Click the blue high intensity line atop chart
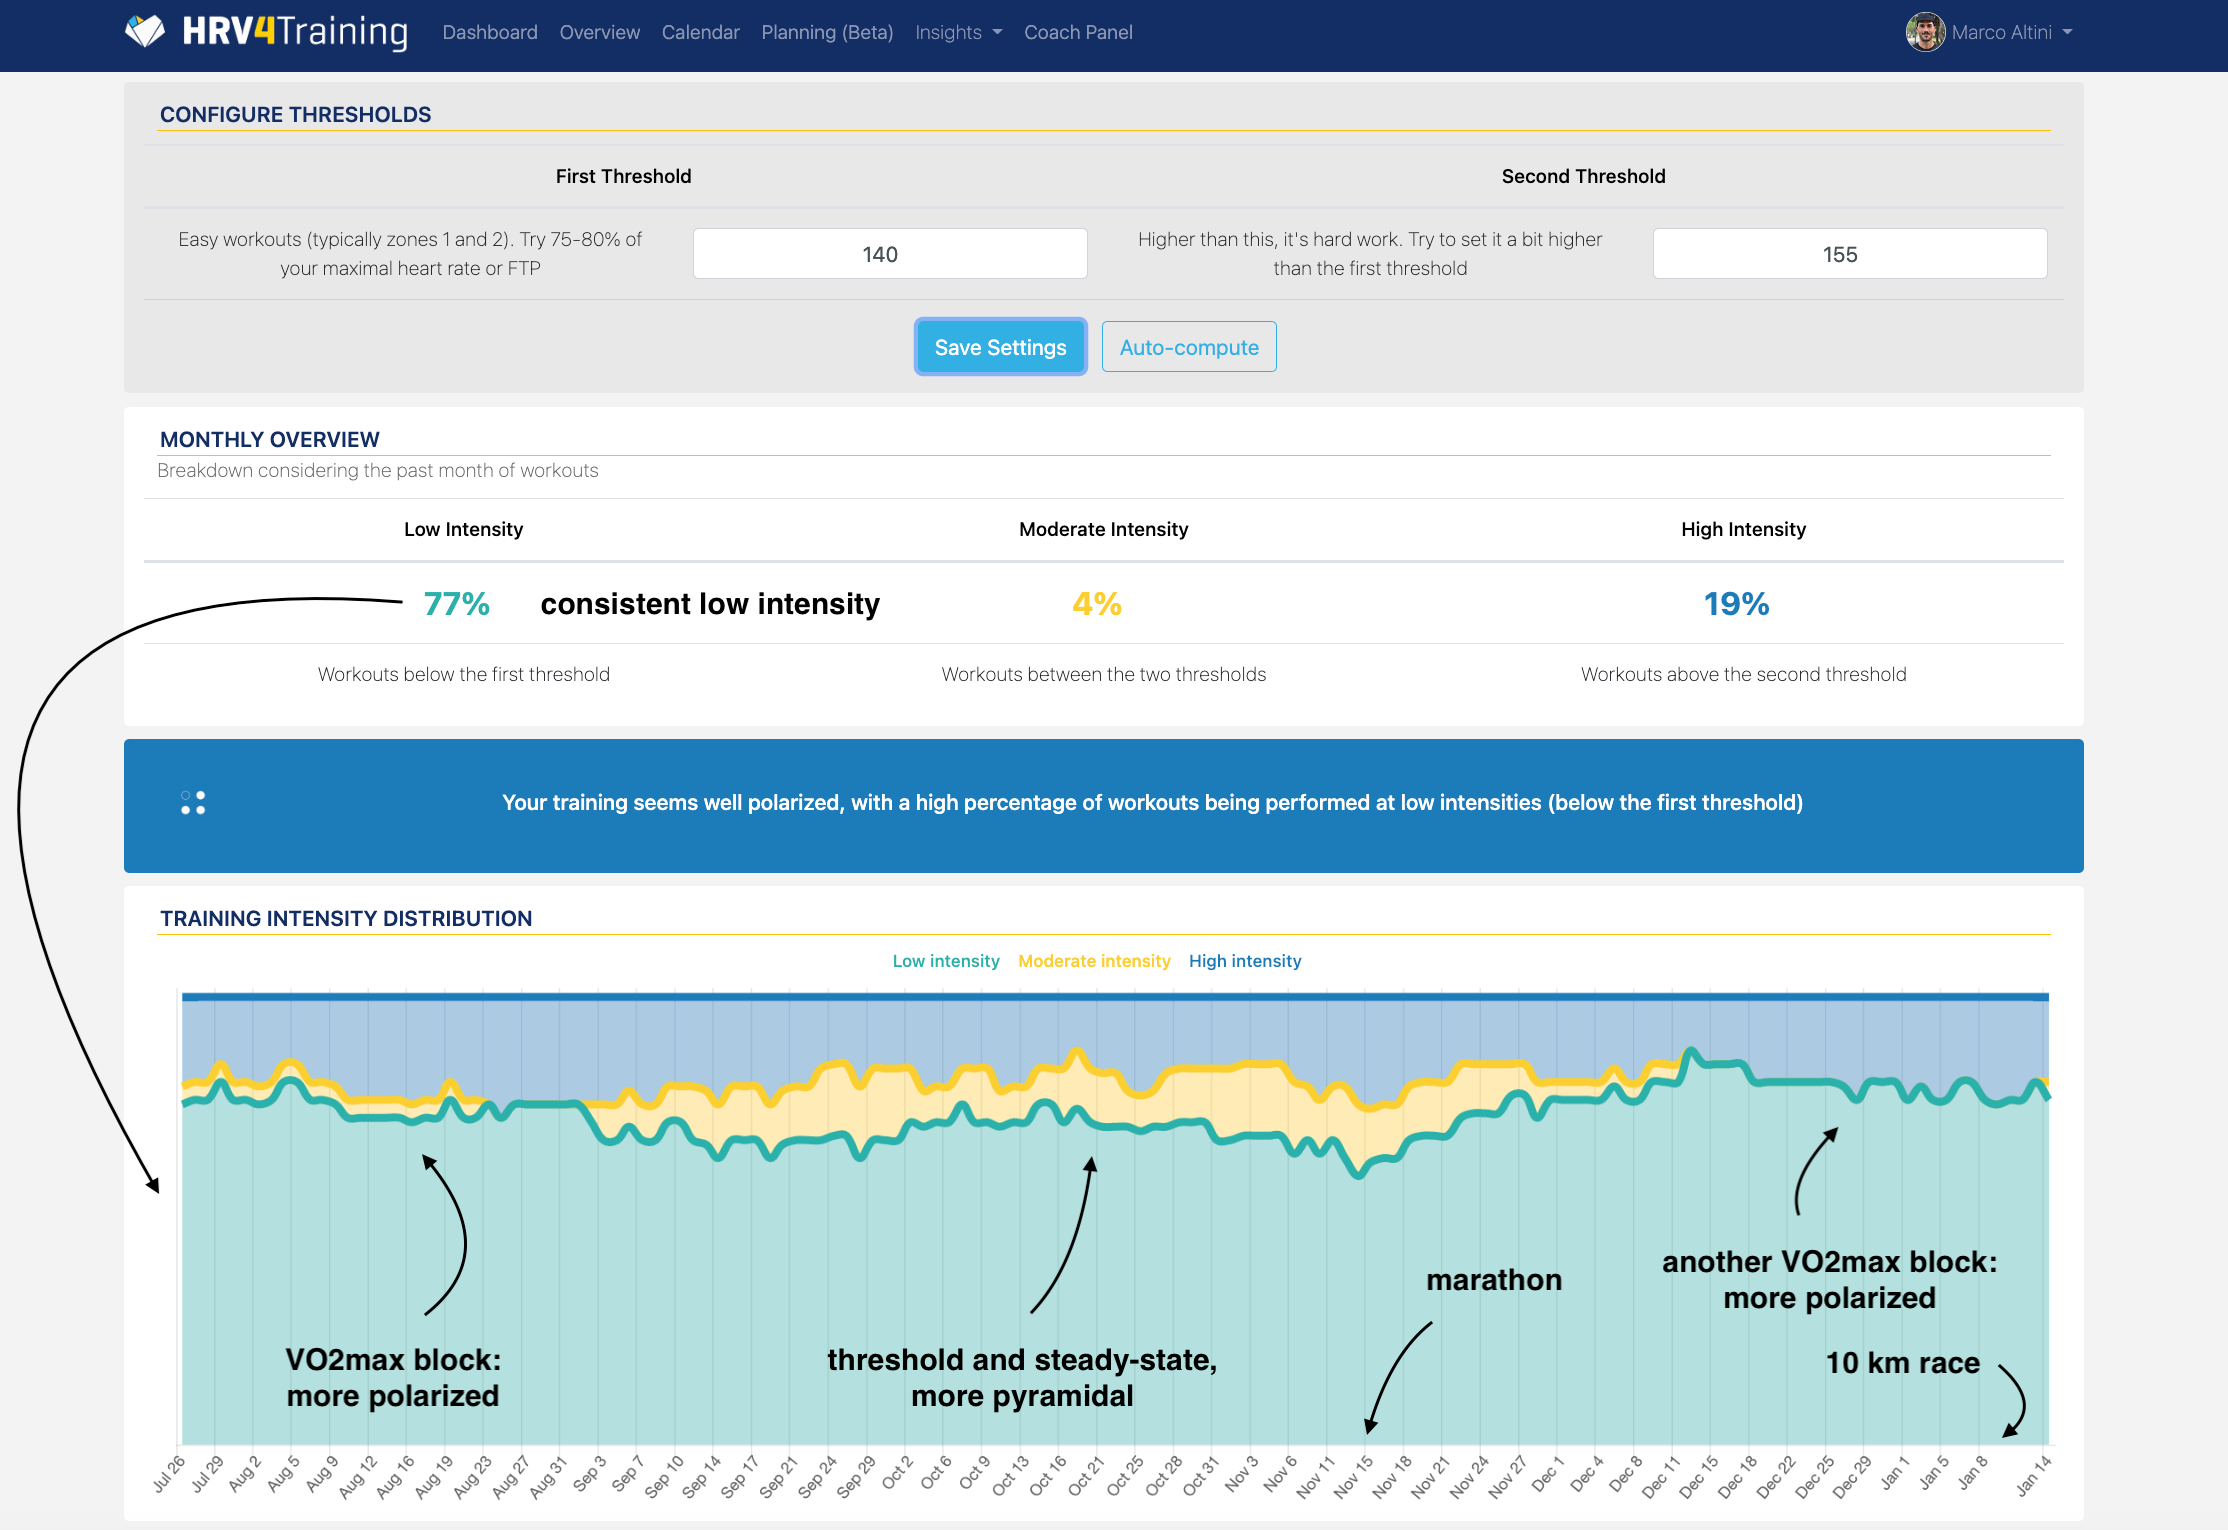 pyautogui.click(x=1114, y=997)
